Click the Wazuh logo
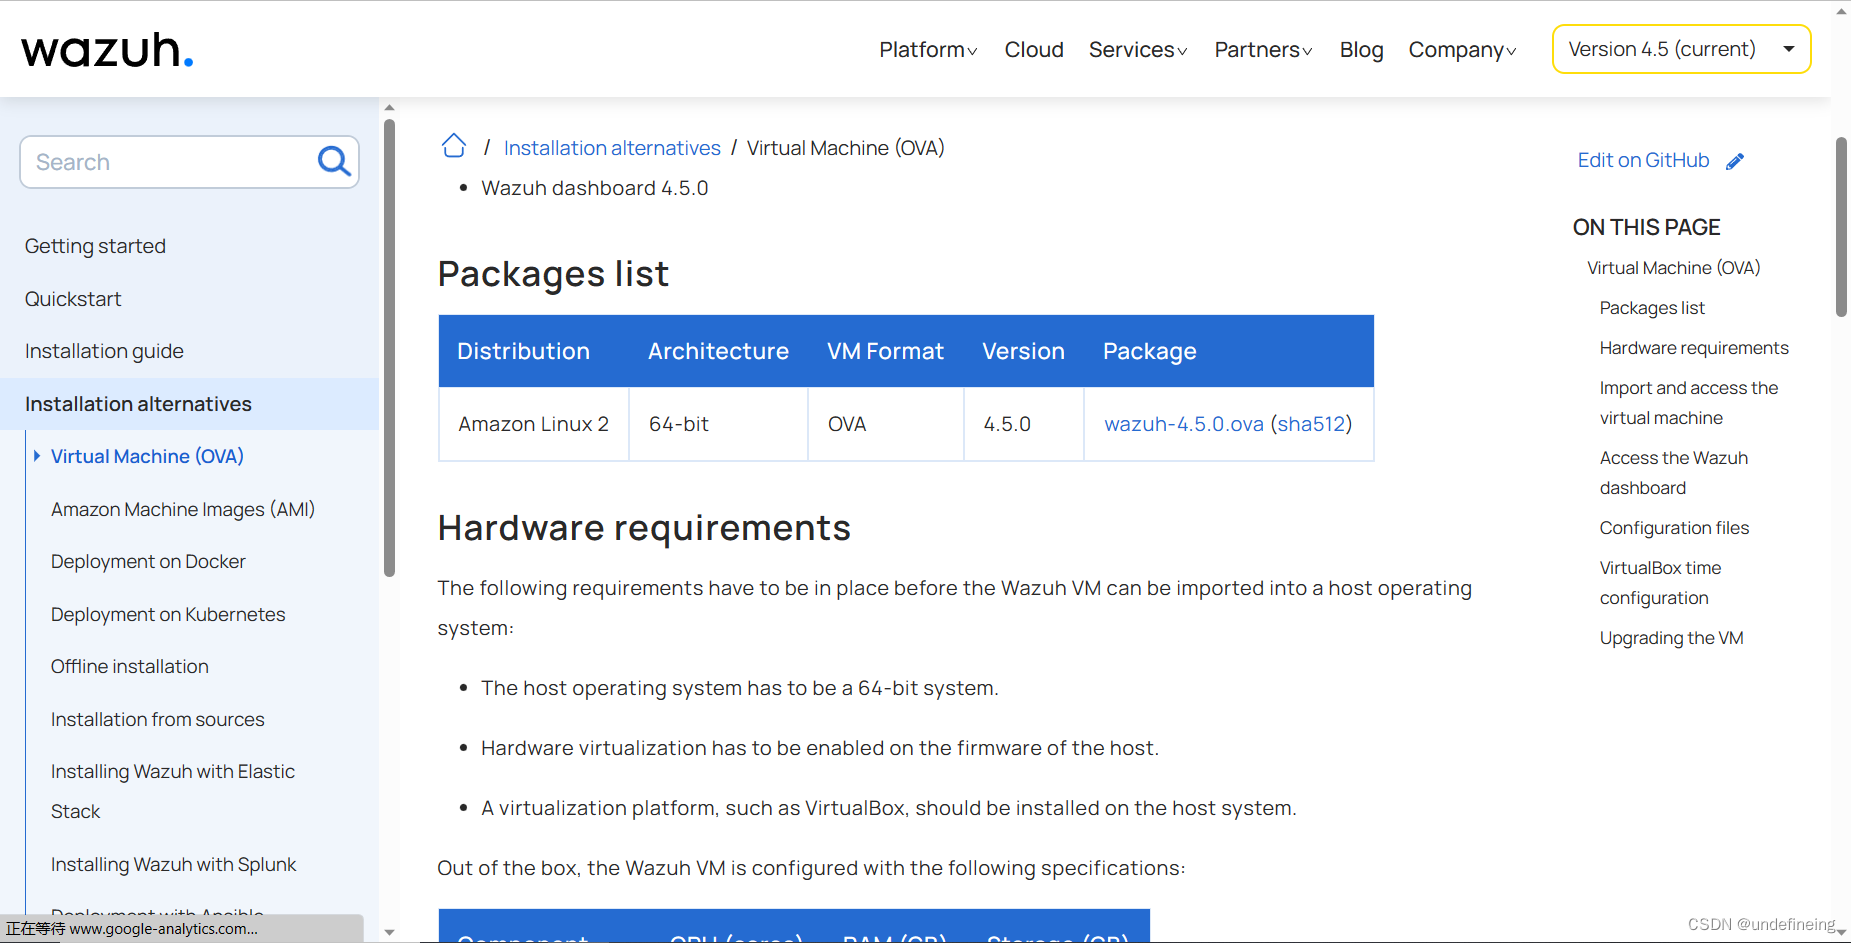Screen dimensions: 1851x943 (x=107, y=49)
